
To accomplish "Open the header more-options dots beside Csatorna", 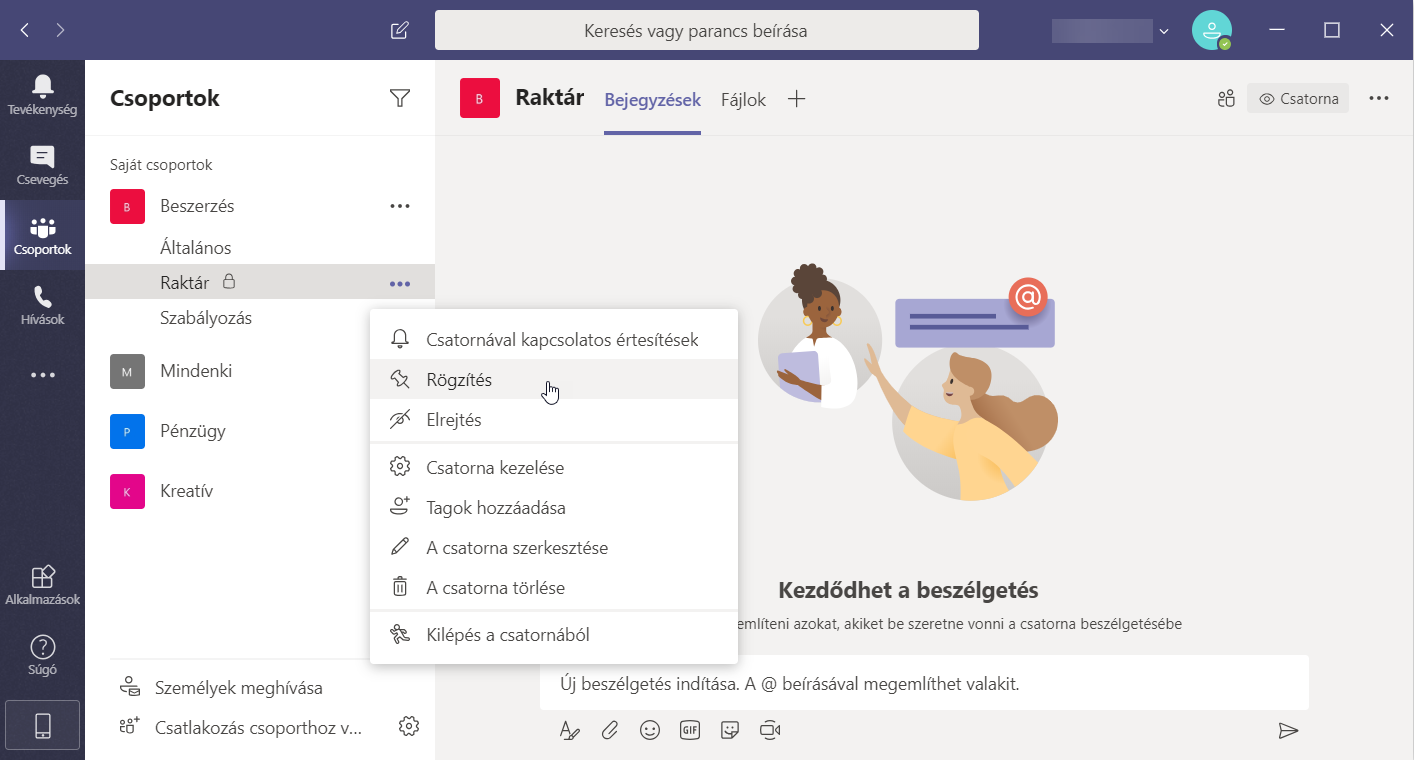I will coord(1379,99).
